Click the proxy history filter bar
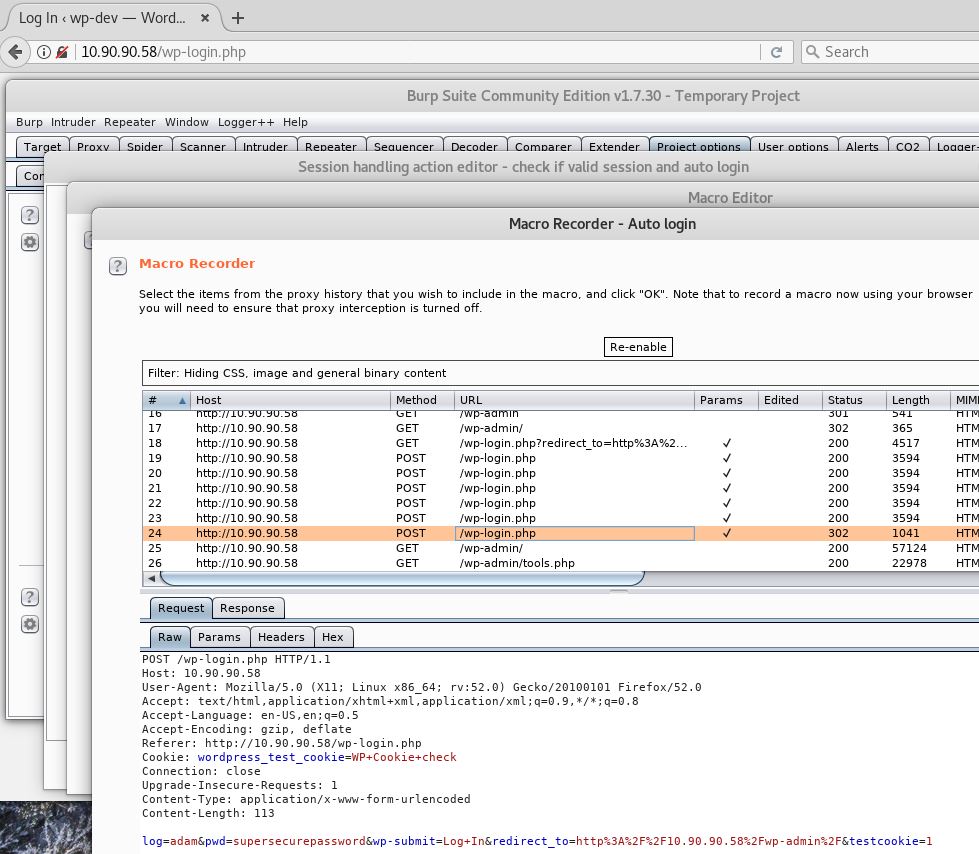Screen dimensions: 979x854 click(560, 373)
